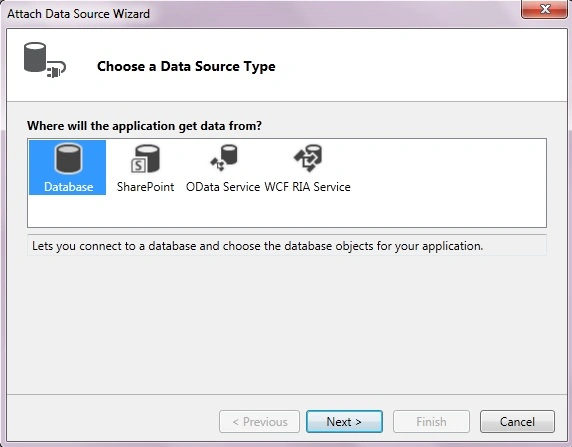Pick the OData Service icon
Screen dimensions: 572x447
point(224,158)
